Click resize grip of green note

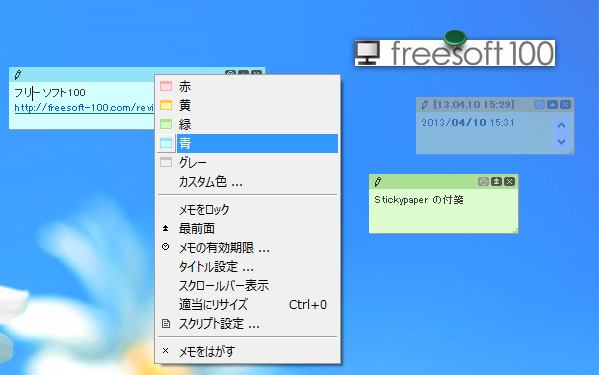pos(515,230)
